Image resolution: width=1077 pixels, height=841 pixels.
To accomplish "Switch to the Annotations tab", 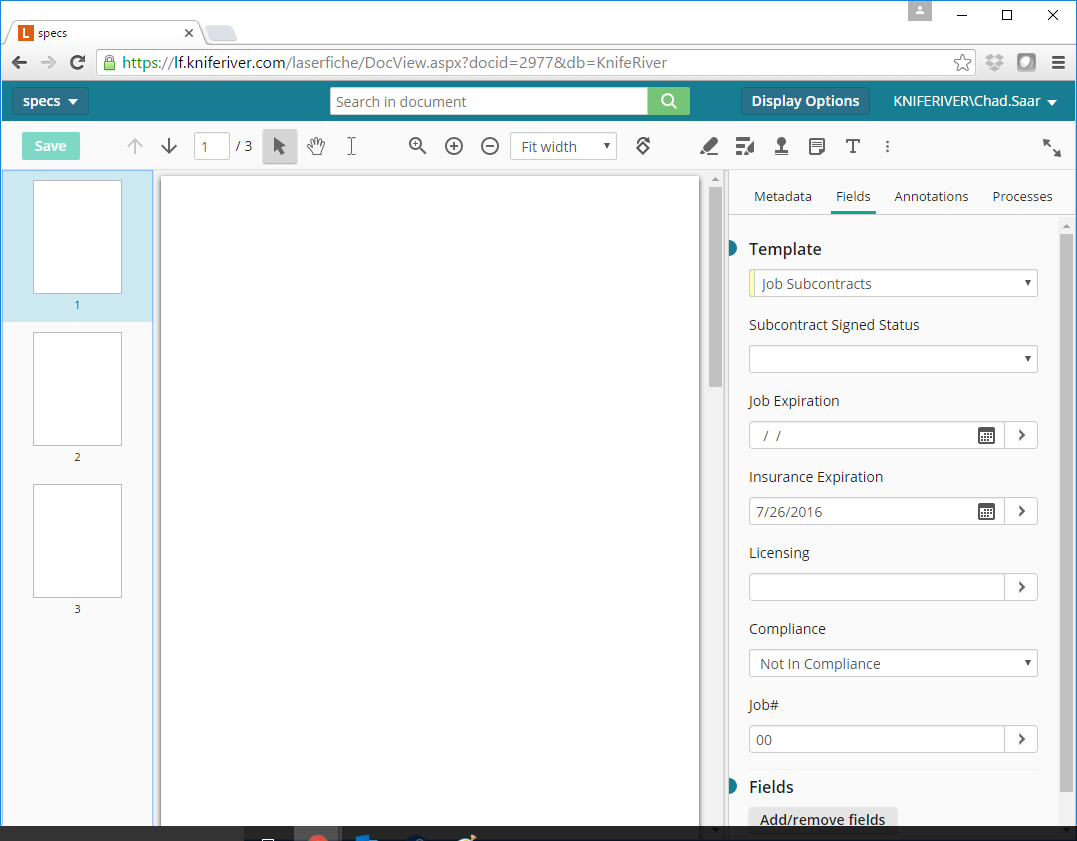I will click(931, 197).
